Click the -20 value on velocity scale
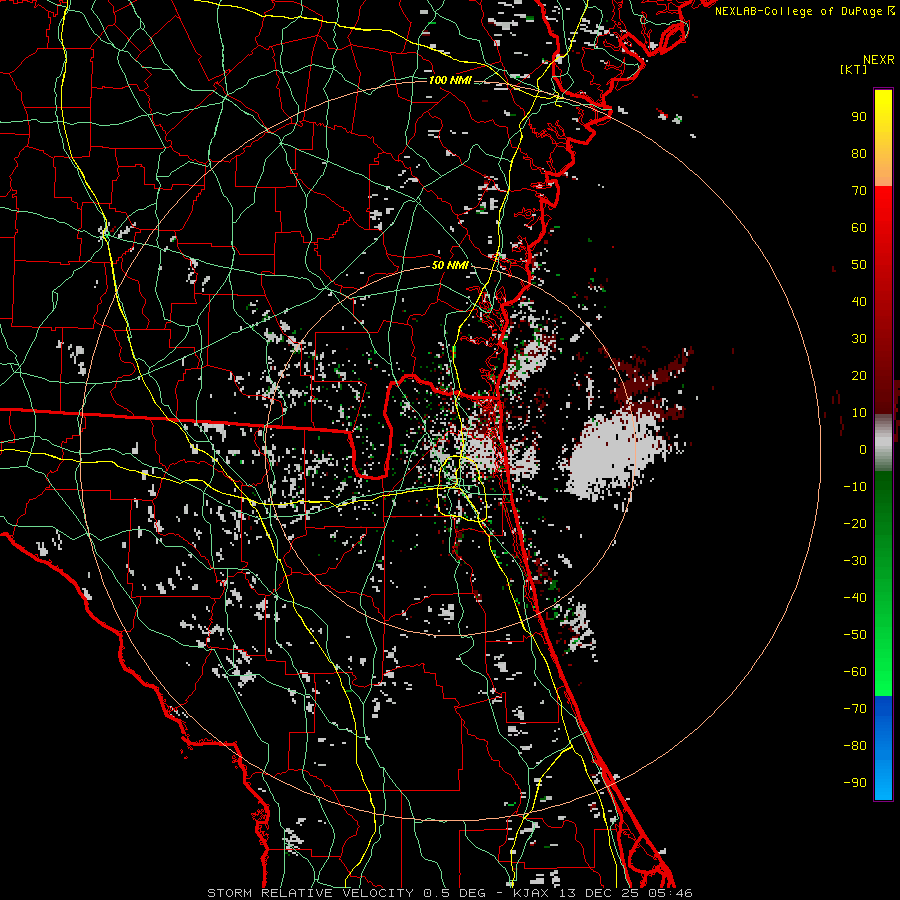The width and height of the screenshot is (900, 900). (855, 524)
